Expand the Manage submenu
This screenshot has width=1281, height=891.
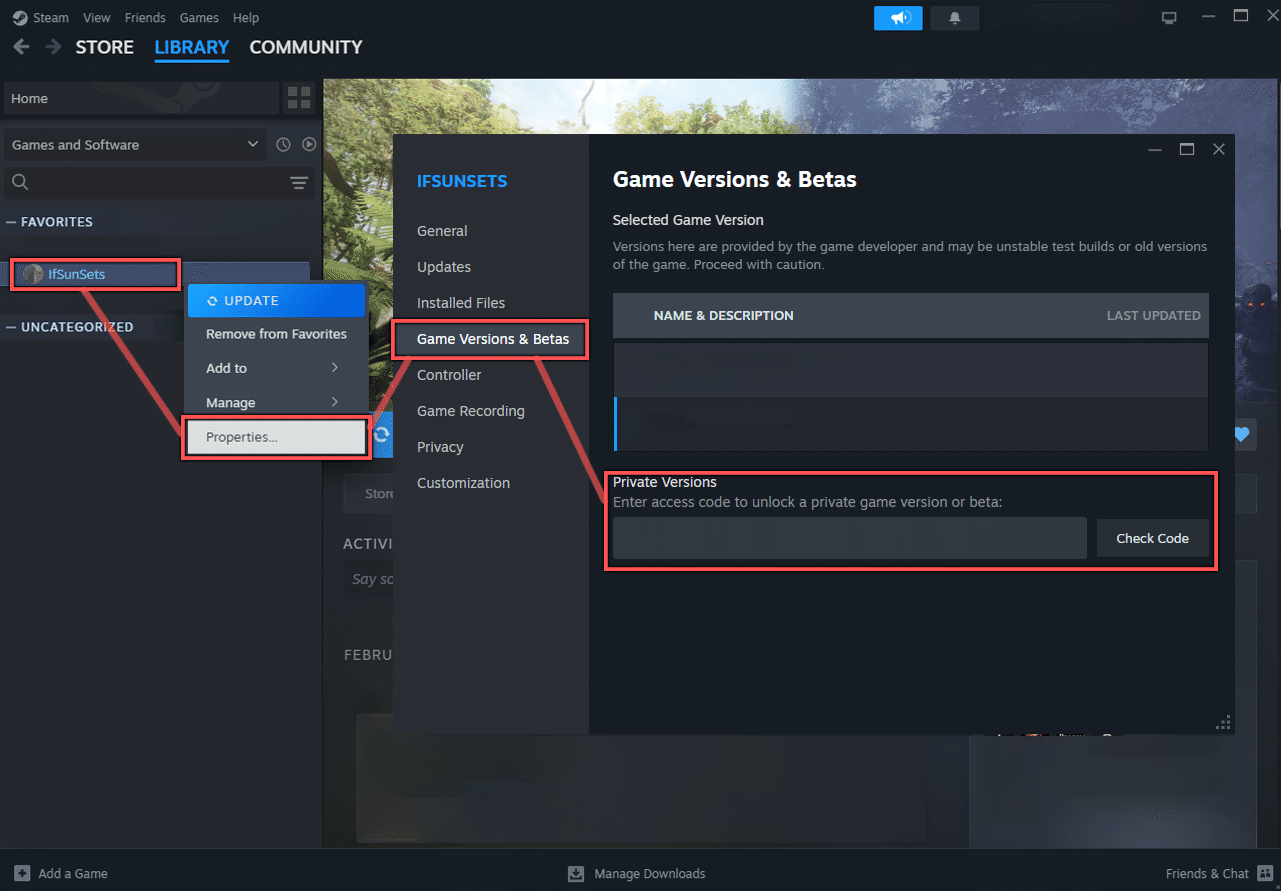(276, 402)
